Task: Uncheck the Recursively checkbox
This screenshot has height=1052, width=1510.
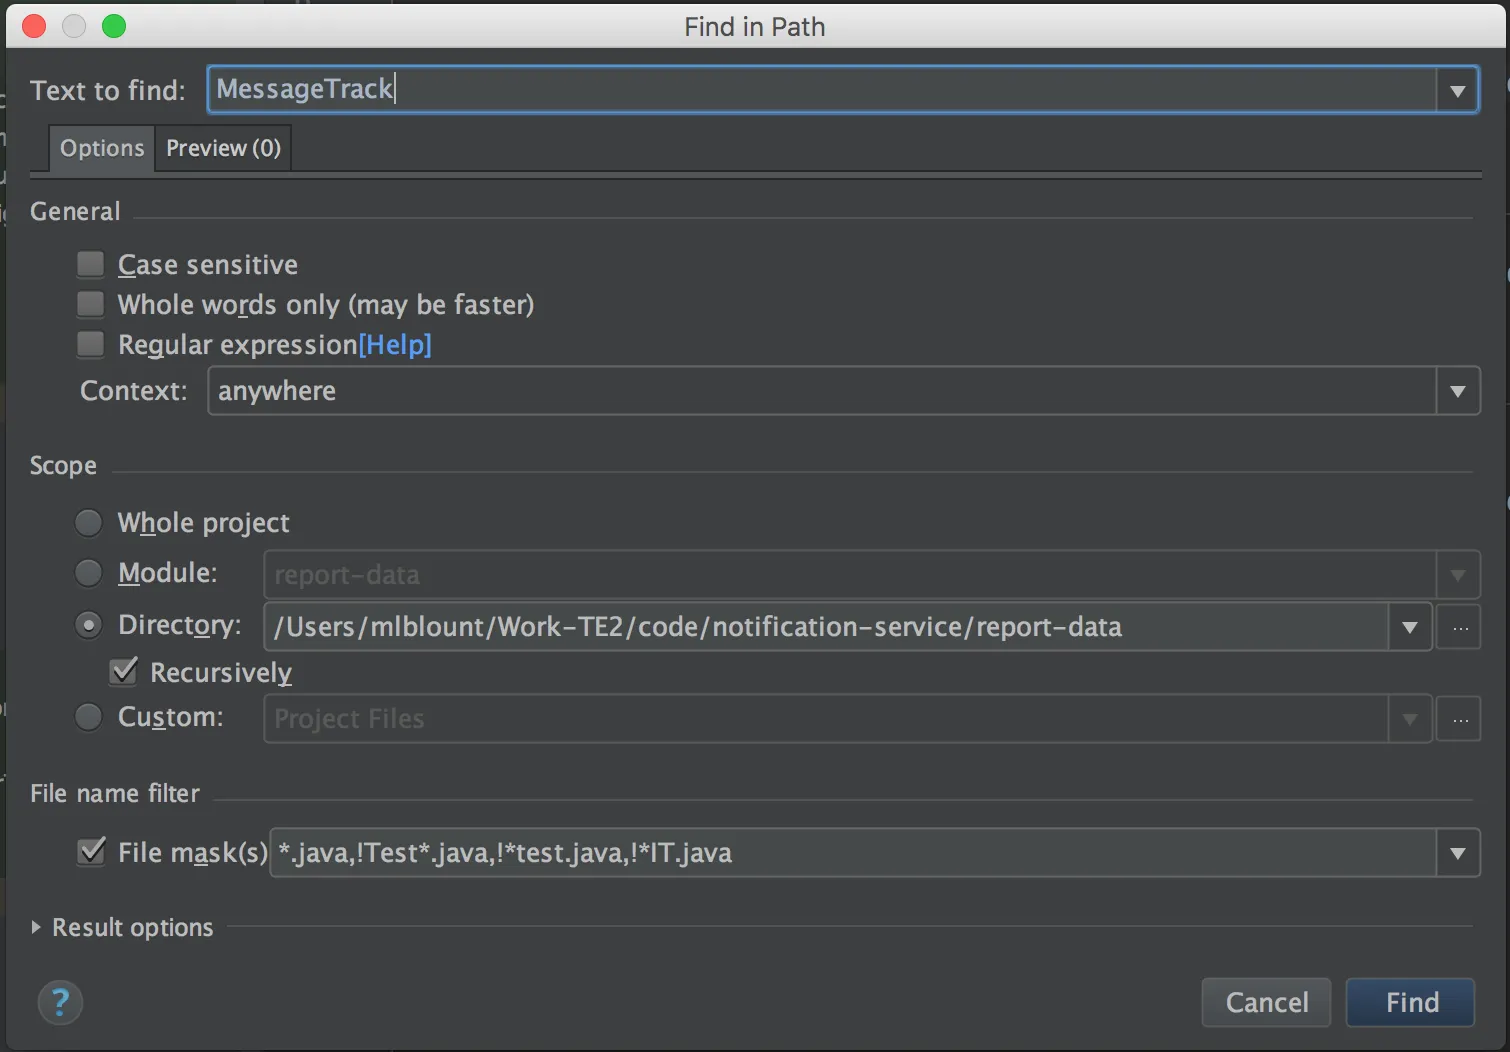Action: click(124, 672)
